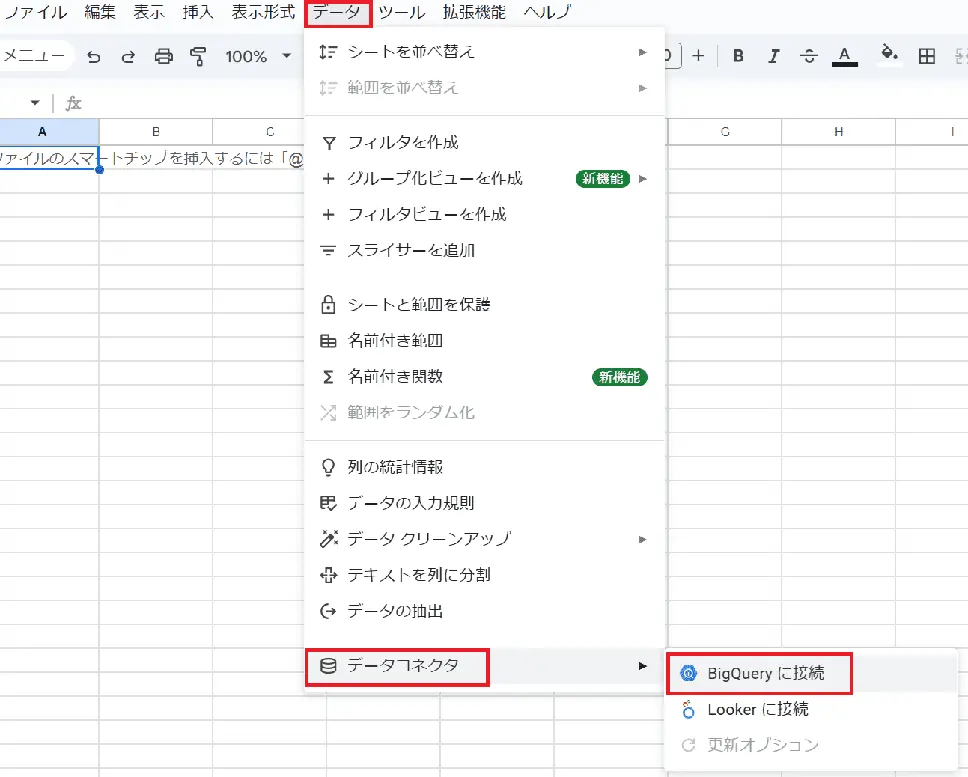
Task: Click the メニュー search box
Action: [35, 56]
